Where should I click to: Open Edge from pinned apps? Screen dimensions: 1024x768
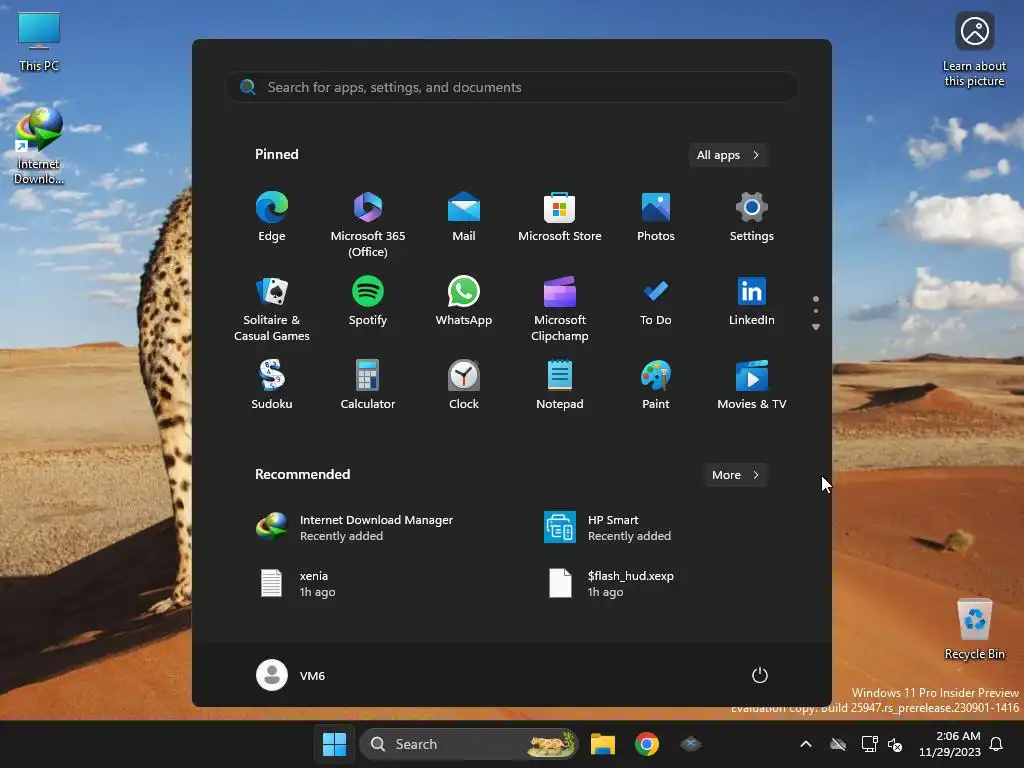point(272,217)
